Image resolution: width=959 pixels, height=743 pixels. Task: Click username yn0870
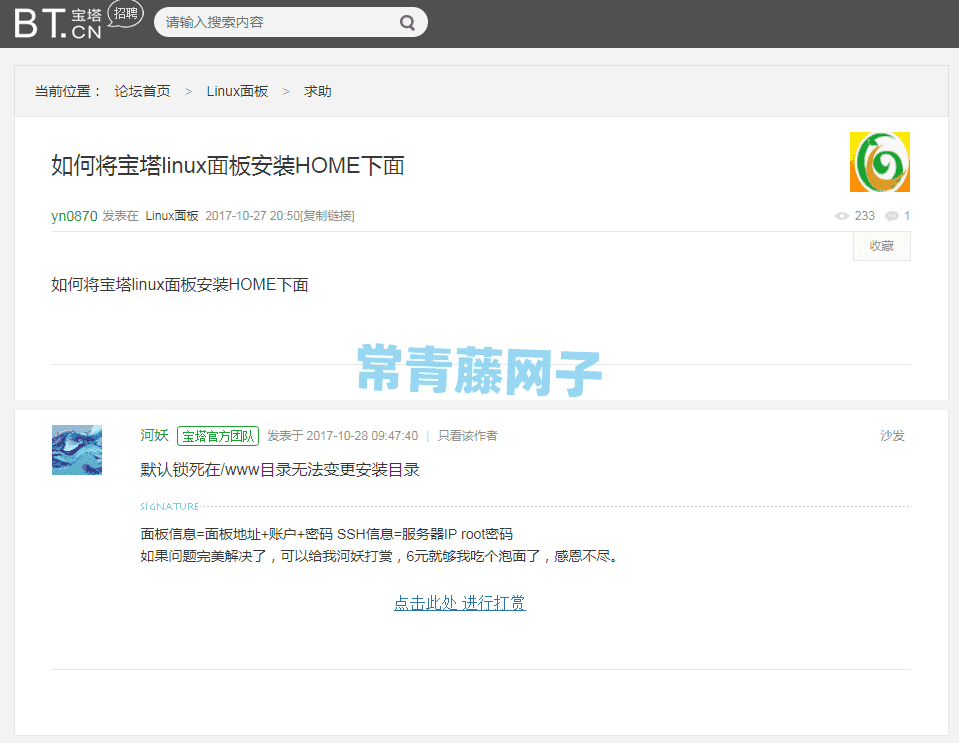point(74,215)
